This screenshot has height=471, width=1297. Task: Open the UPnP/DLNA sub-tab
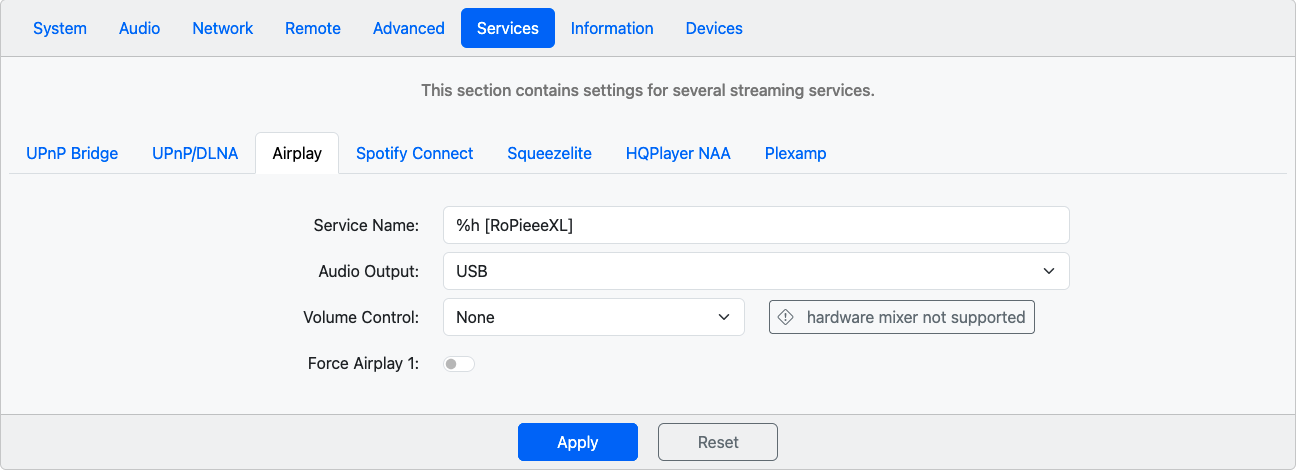(x=195, y=153)
